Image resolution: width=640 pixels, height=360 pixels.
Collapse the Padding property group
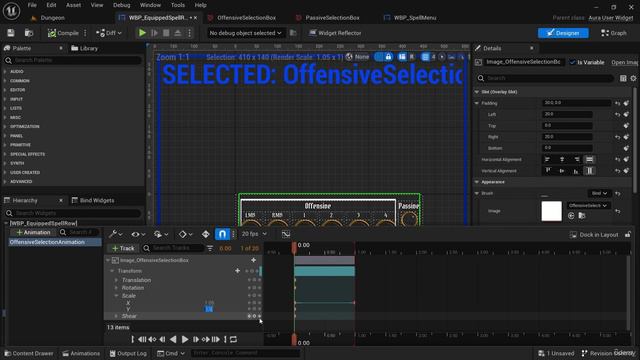(x=477, y=103)
